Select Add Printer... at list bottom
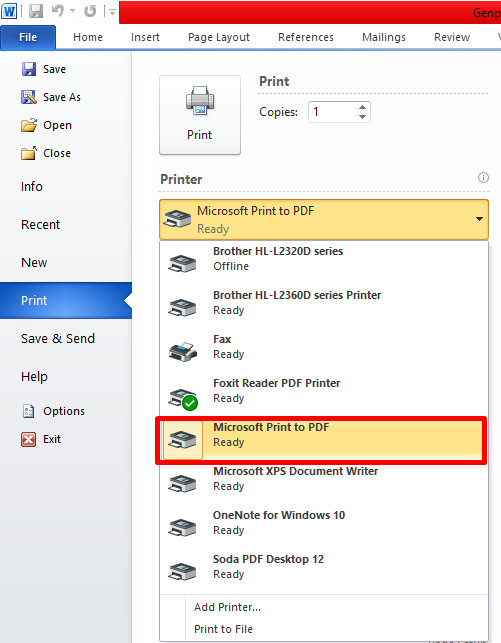Image resolution: width=501 pixels, height=643 pixels. pos(227,607)
